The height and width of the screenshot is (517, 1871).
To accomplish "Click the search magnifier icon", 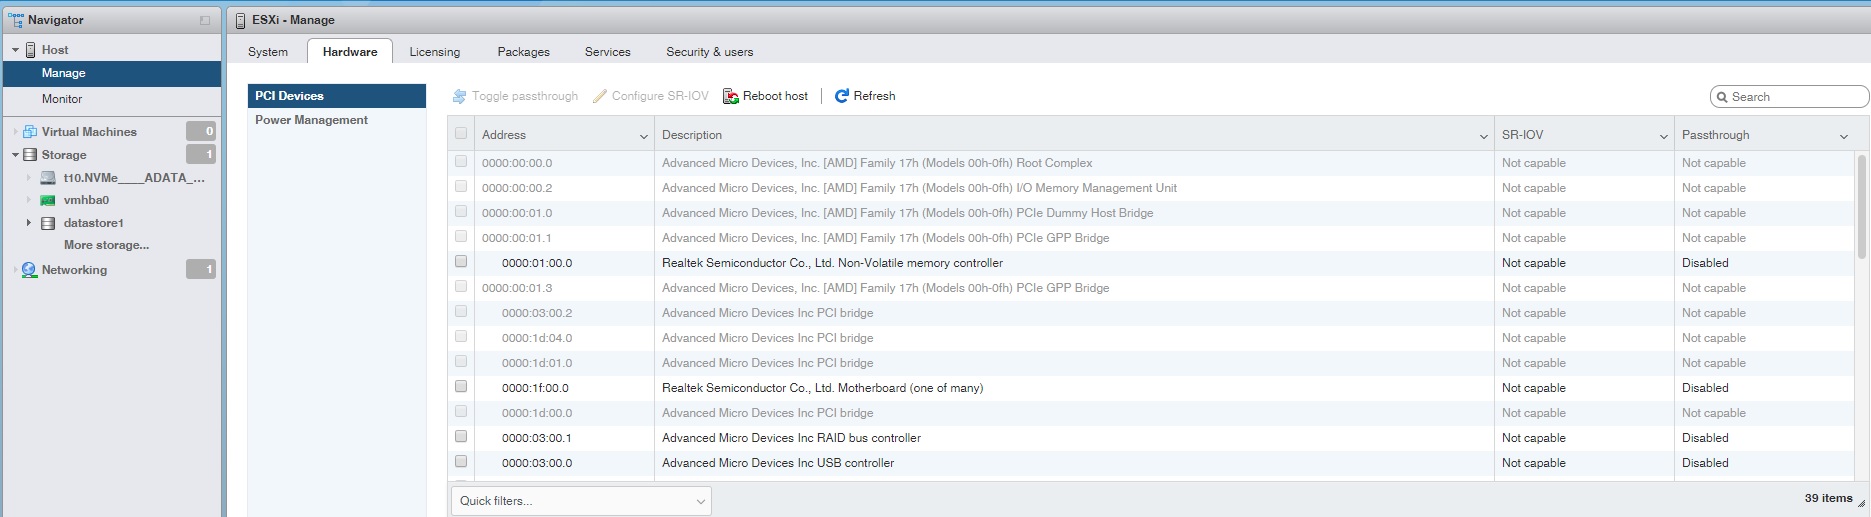I will click(1722, 97).
